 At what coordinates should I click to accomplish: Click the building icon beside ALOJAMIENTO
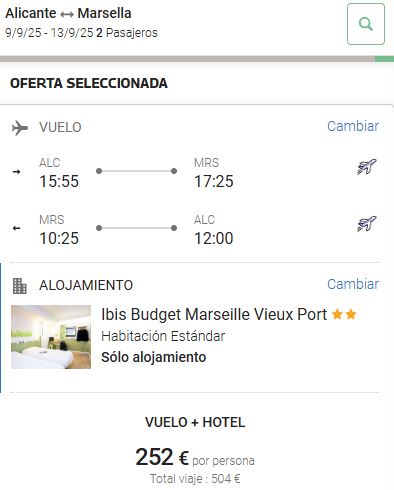click(x=19, y=286)
